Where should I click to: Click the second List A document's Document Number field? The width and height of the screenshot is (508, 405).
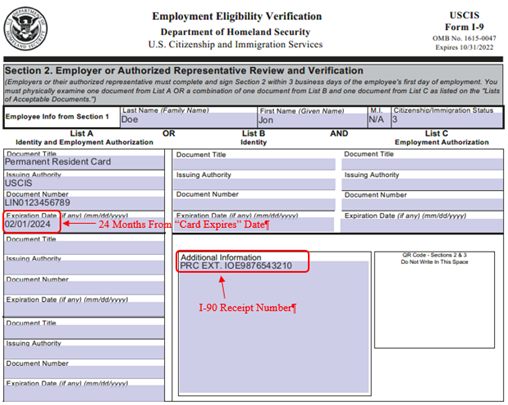(x=84, y=288)
